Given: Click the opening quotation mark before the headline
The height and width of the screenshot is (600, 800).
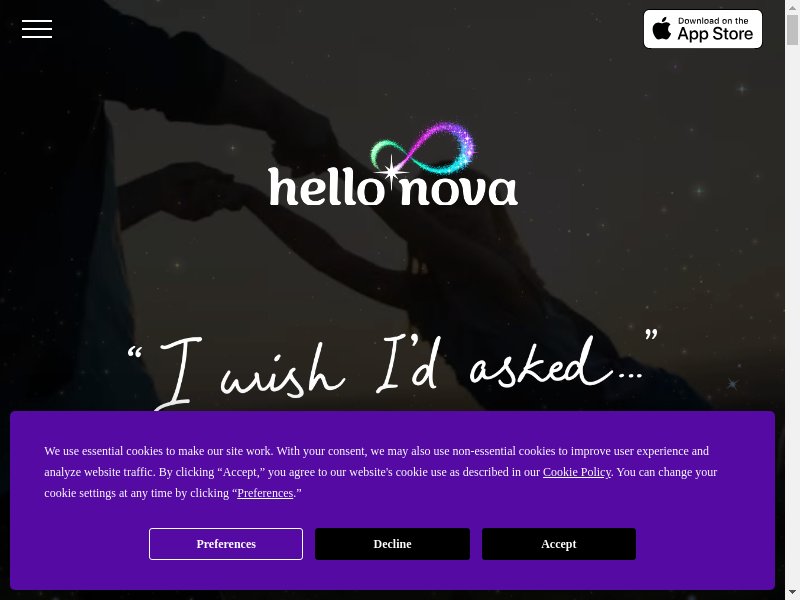Looking at the screenshot, I should 135,353.
